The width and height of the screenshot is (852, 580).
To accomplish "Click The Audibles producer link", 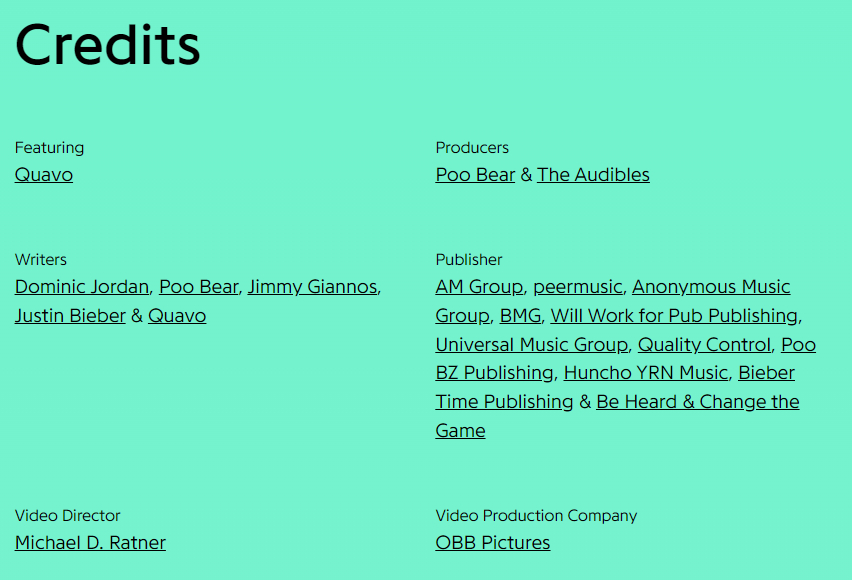I will point(593,175).
